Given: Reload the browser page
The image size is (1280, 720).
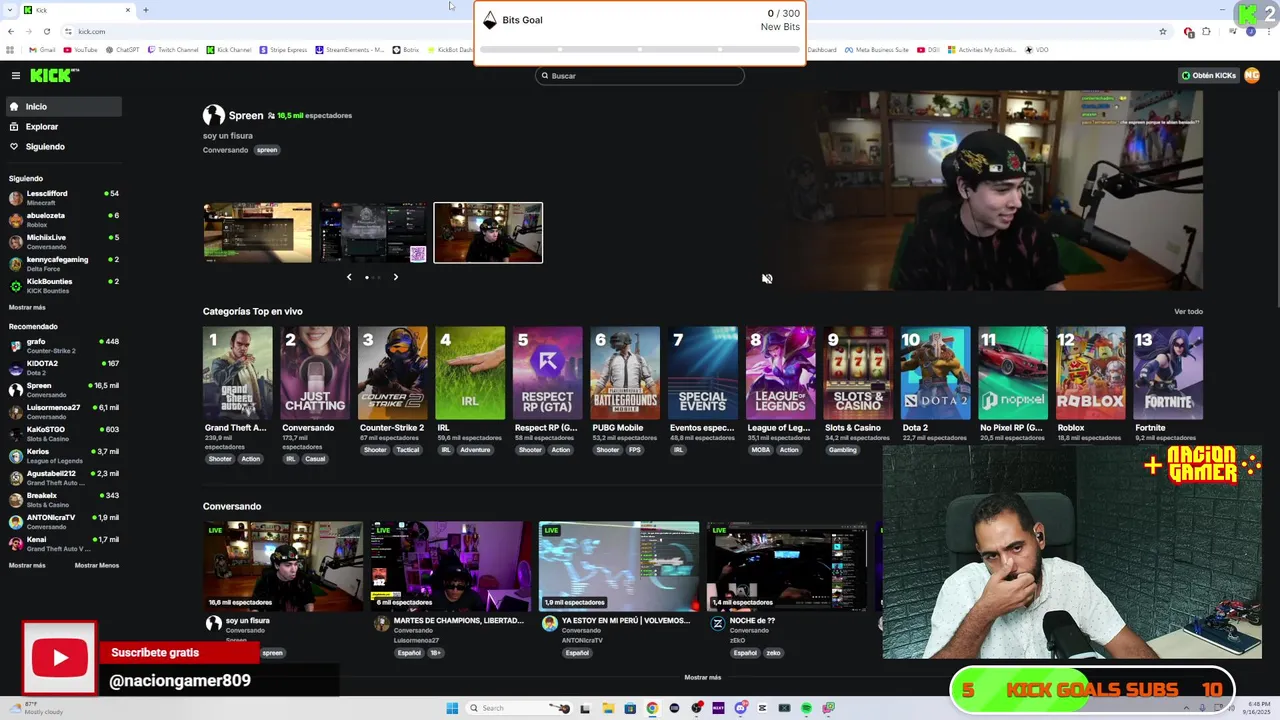Looking at the screenshot, I should [46, 31].
